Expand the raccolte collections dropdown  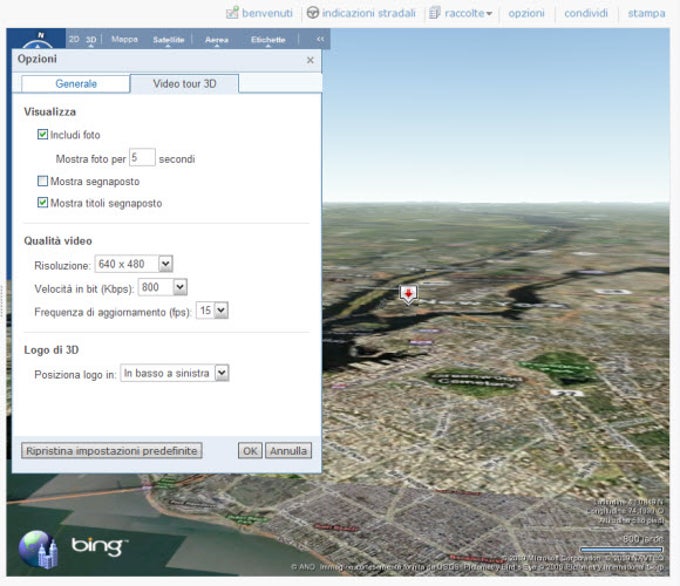point(489,13)
